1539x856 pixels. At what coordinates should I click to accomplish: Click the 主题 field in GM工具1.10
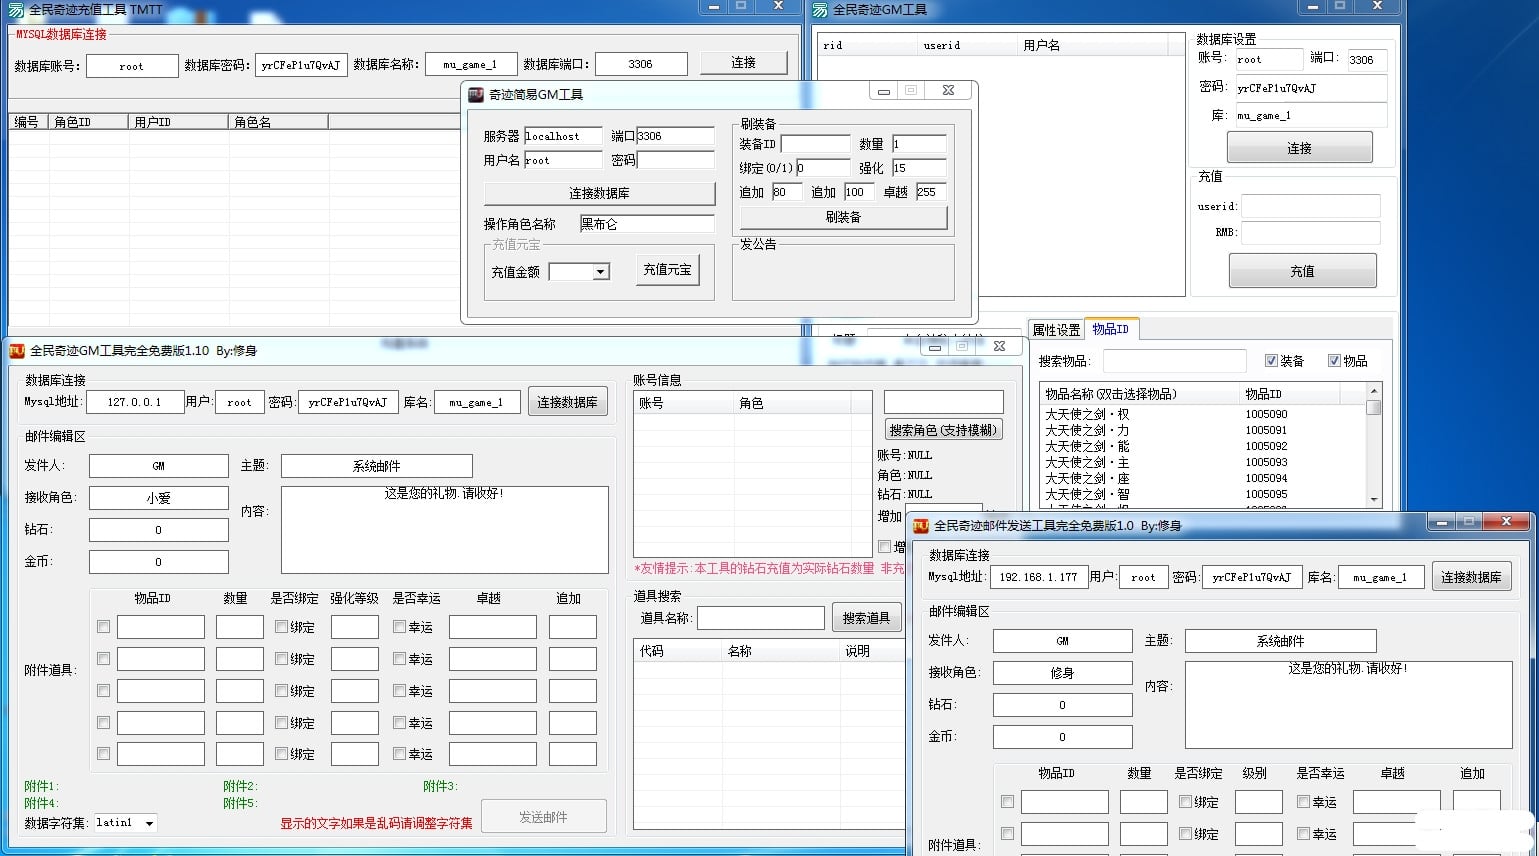[376, 466]
